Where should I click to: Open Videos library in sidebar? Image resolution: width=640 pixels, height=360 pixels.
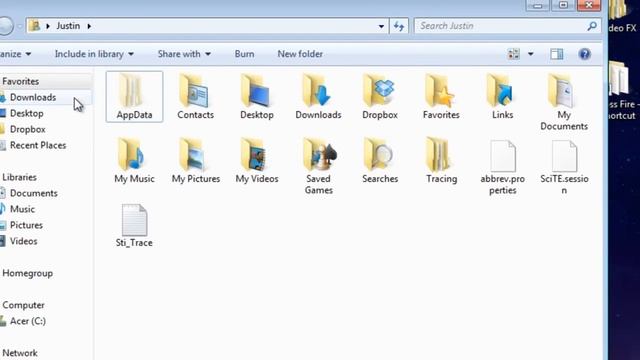point(23,241)
